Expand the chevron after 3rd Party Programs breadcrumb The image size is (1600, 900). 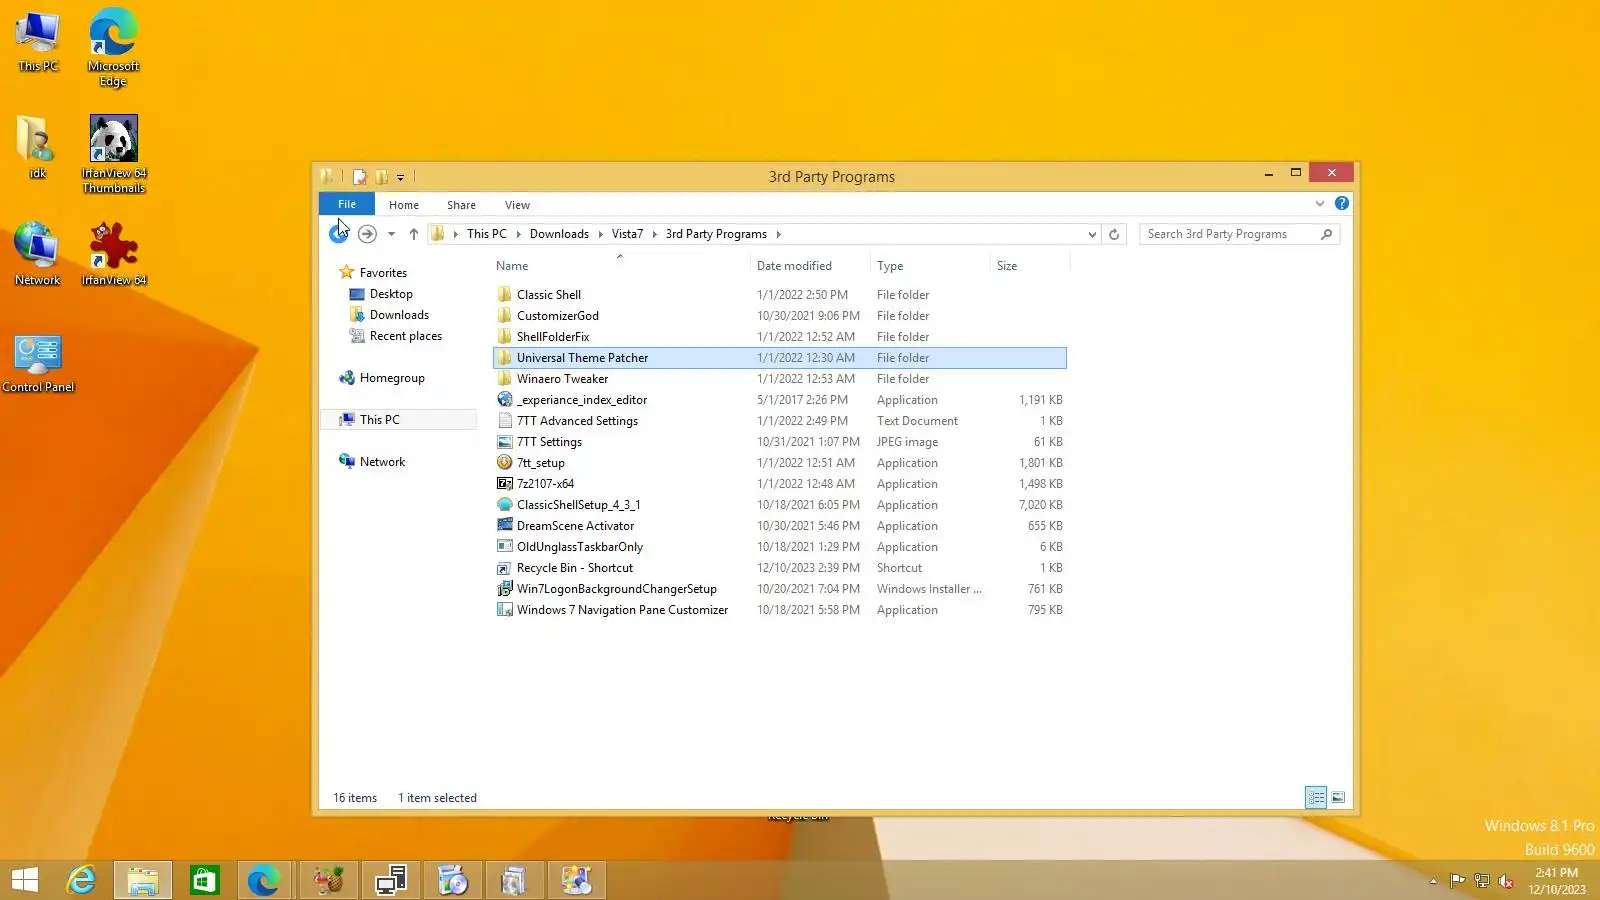[x=779, y=234]
